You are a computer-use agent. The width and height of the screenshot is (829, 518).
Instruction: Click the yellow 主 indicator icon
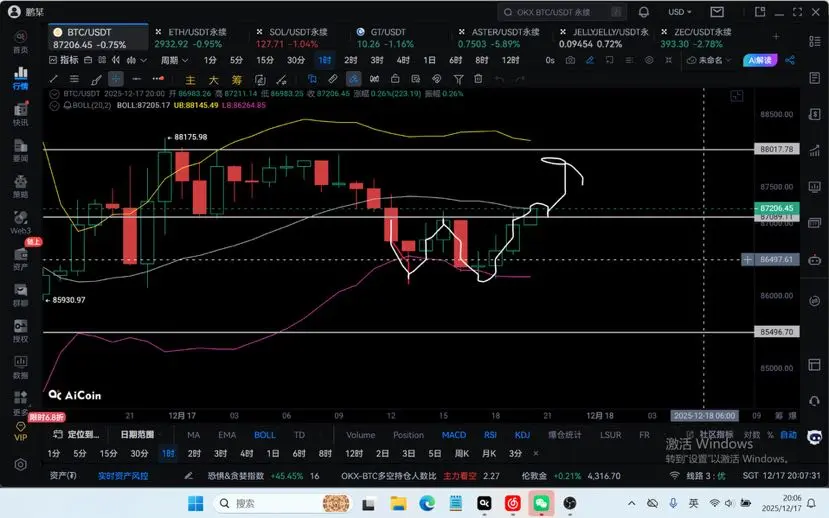pos(190,80)
